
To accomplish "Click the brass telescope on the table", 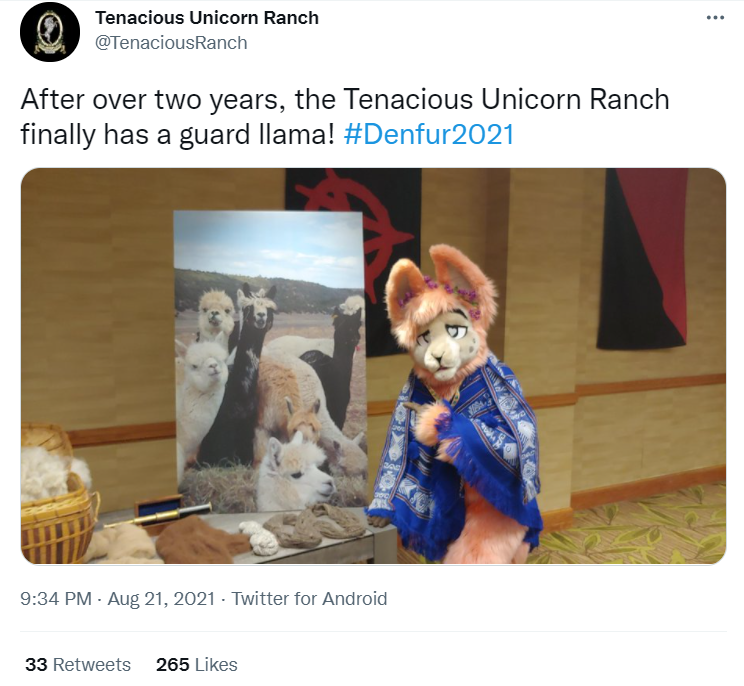I will click(159, 517).
